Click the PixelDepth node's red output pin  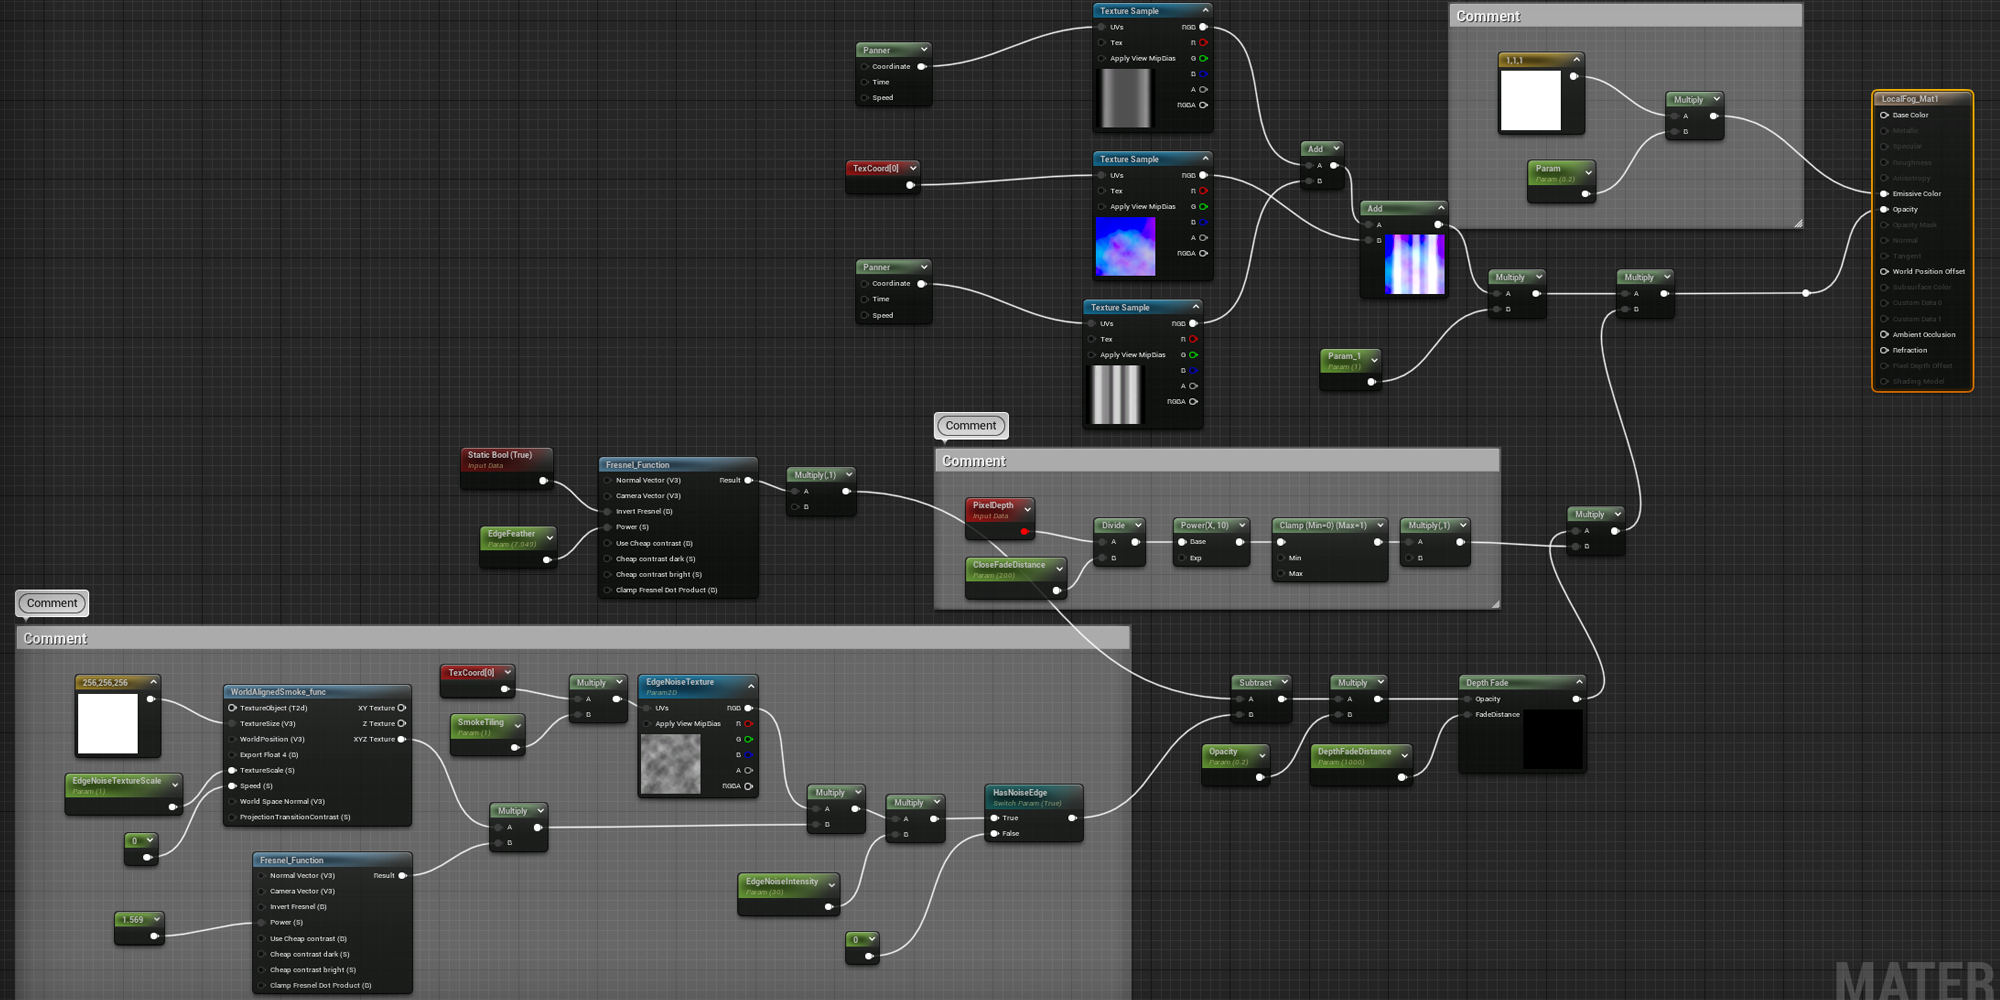pyautogui.click(x=1025, y=532)
